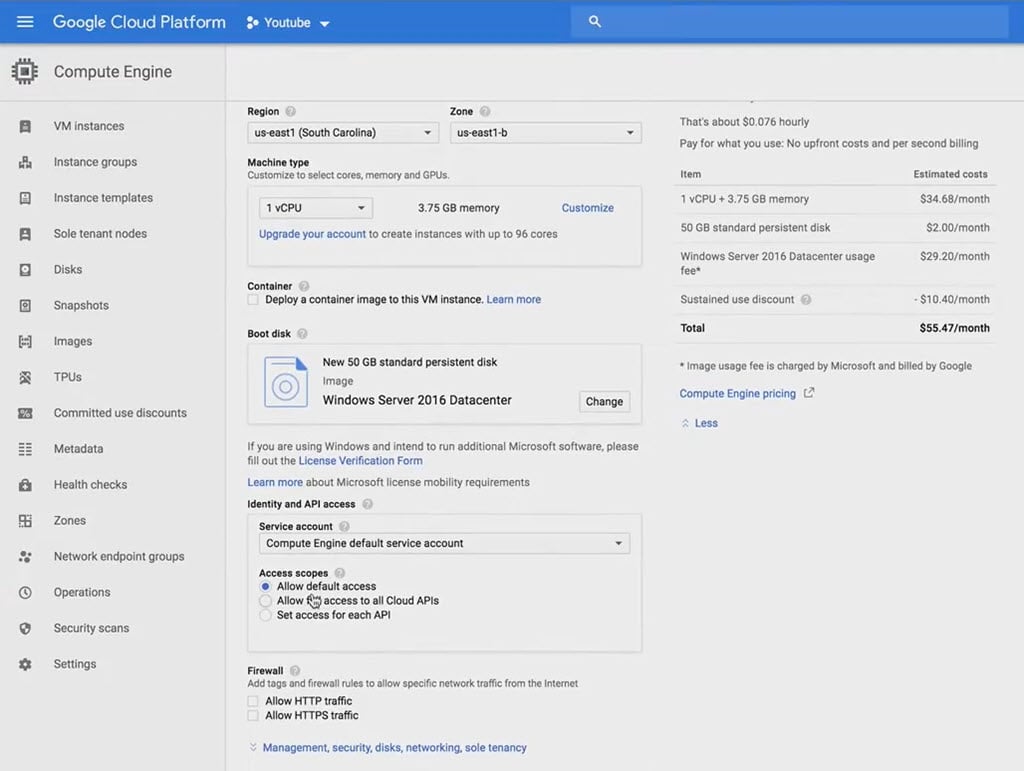Open Metadata in the sidebar
Image resolution: width=1024 pixels, height=771 pixels.
point(78,449)
